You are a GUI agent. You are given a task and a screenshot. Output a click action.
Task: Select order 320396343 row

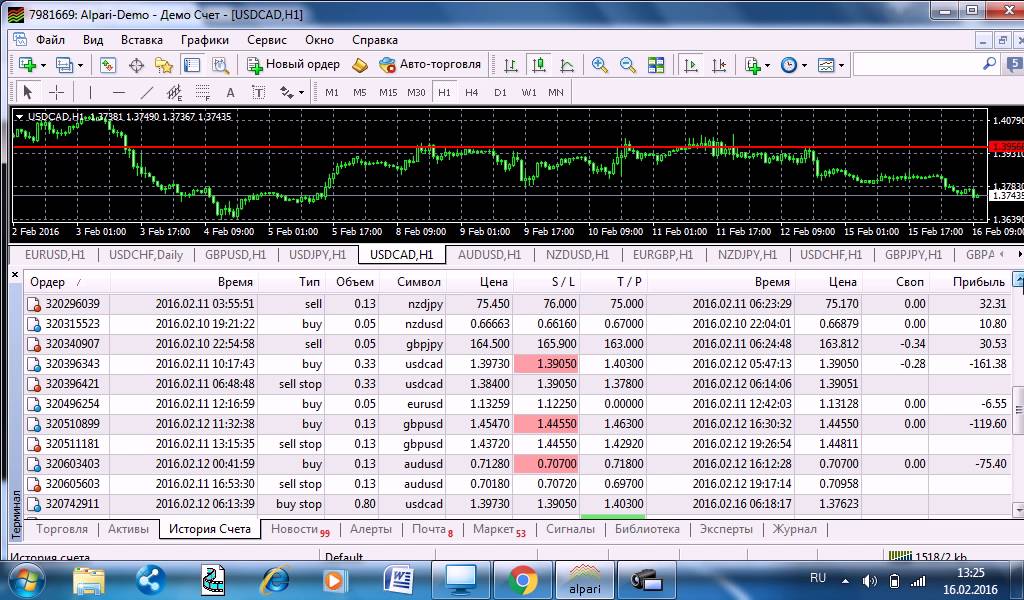click(x=519, y=364)
